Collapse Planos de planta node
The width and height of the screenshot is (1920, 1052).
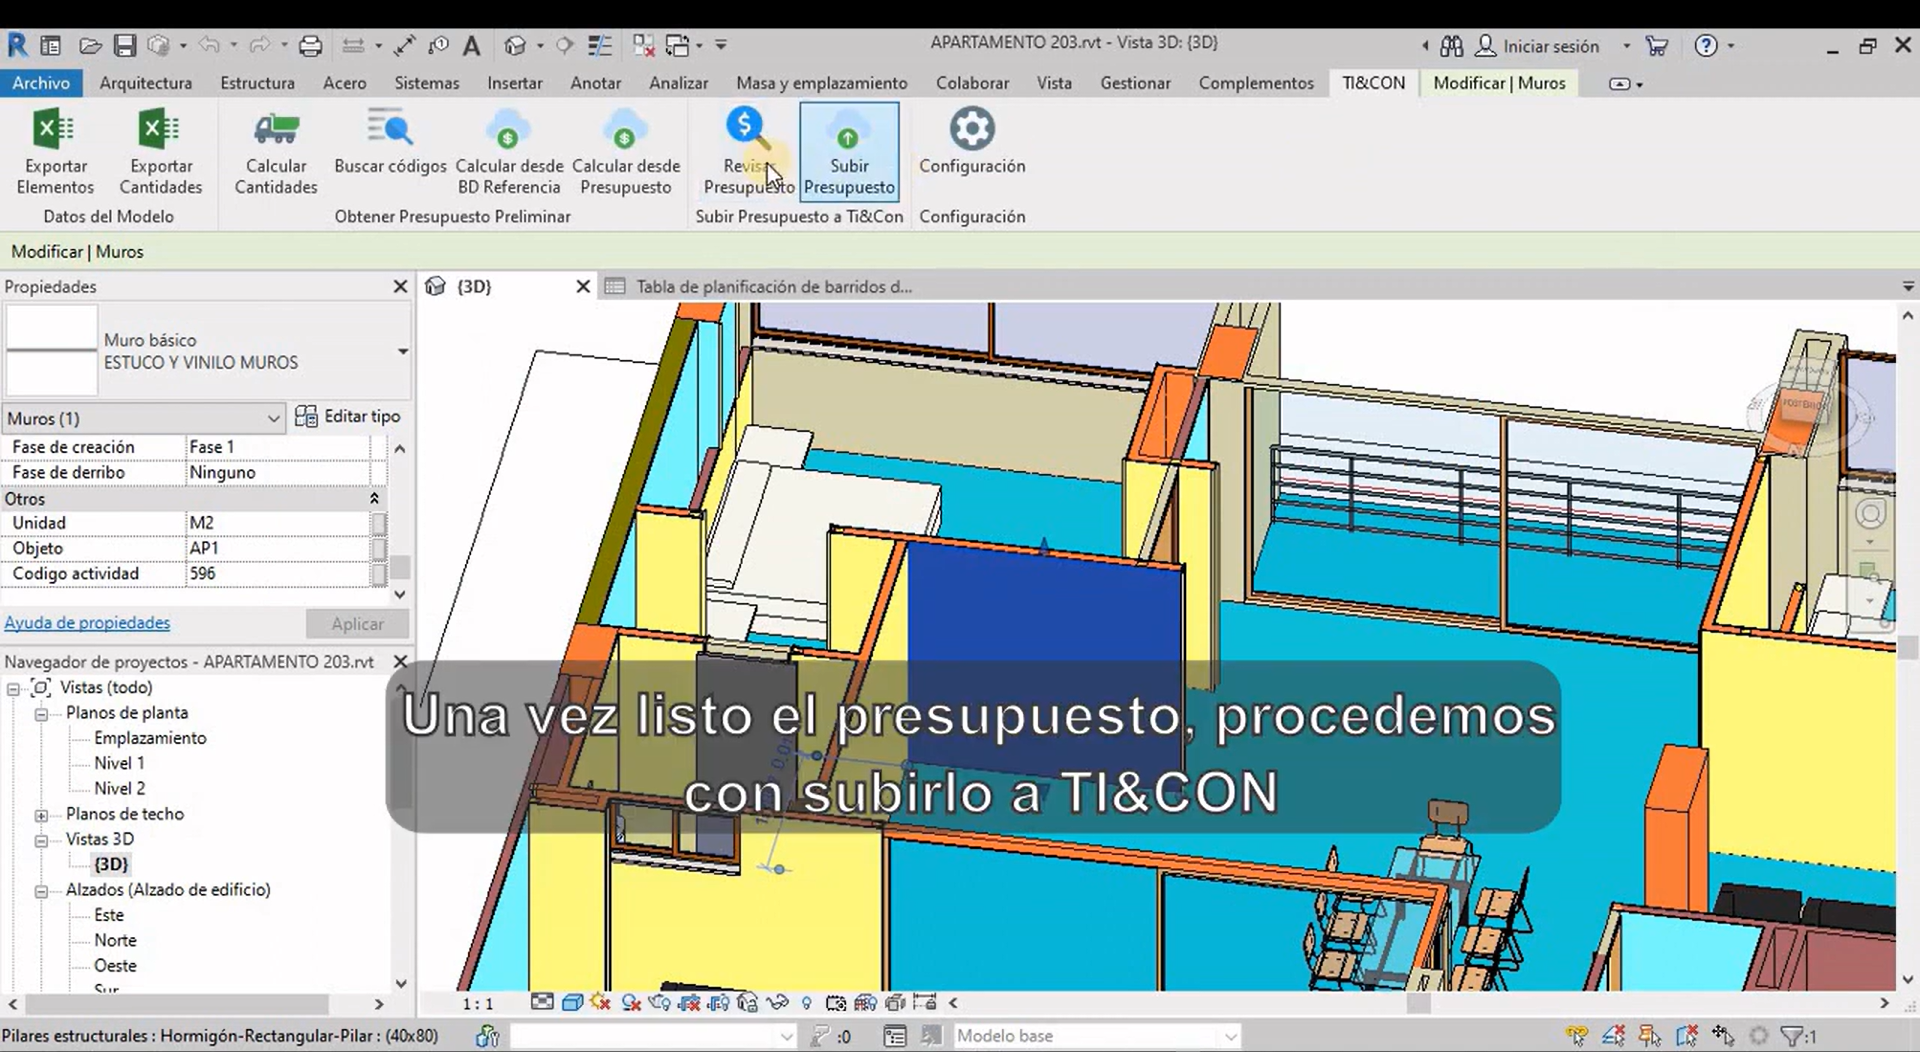tap(41, 714)
